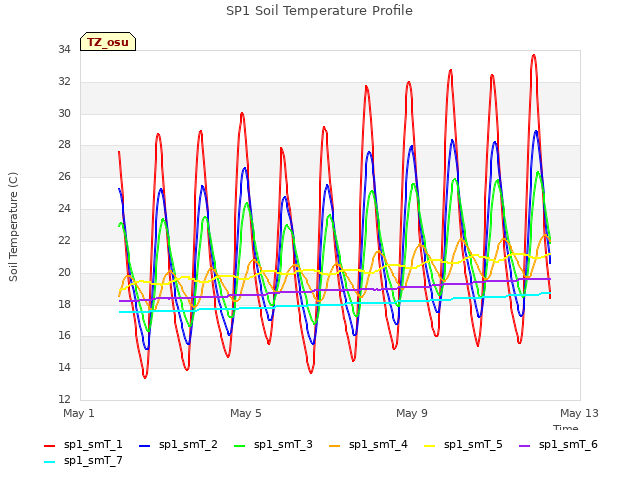Click the 30 y-axis tick label
Screen dimensions: 640x480
coord(64,113)
